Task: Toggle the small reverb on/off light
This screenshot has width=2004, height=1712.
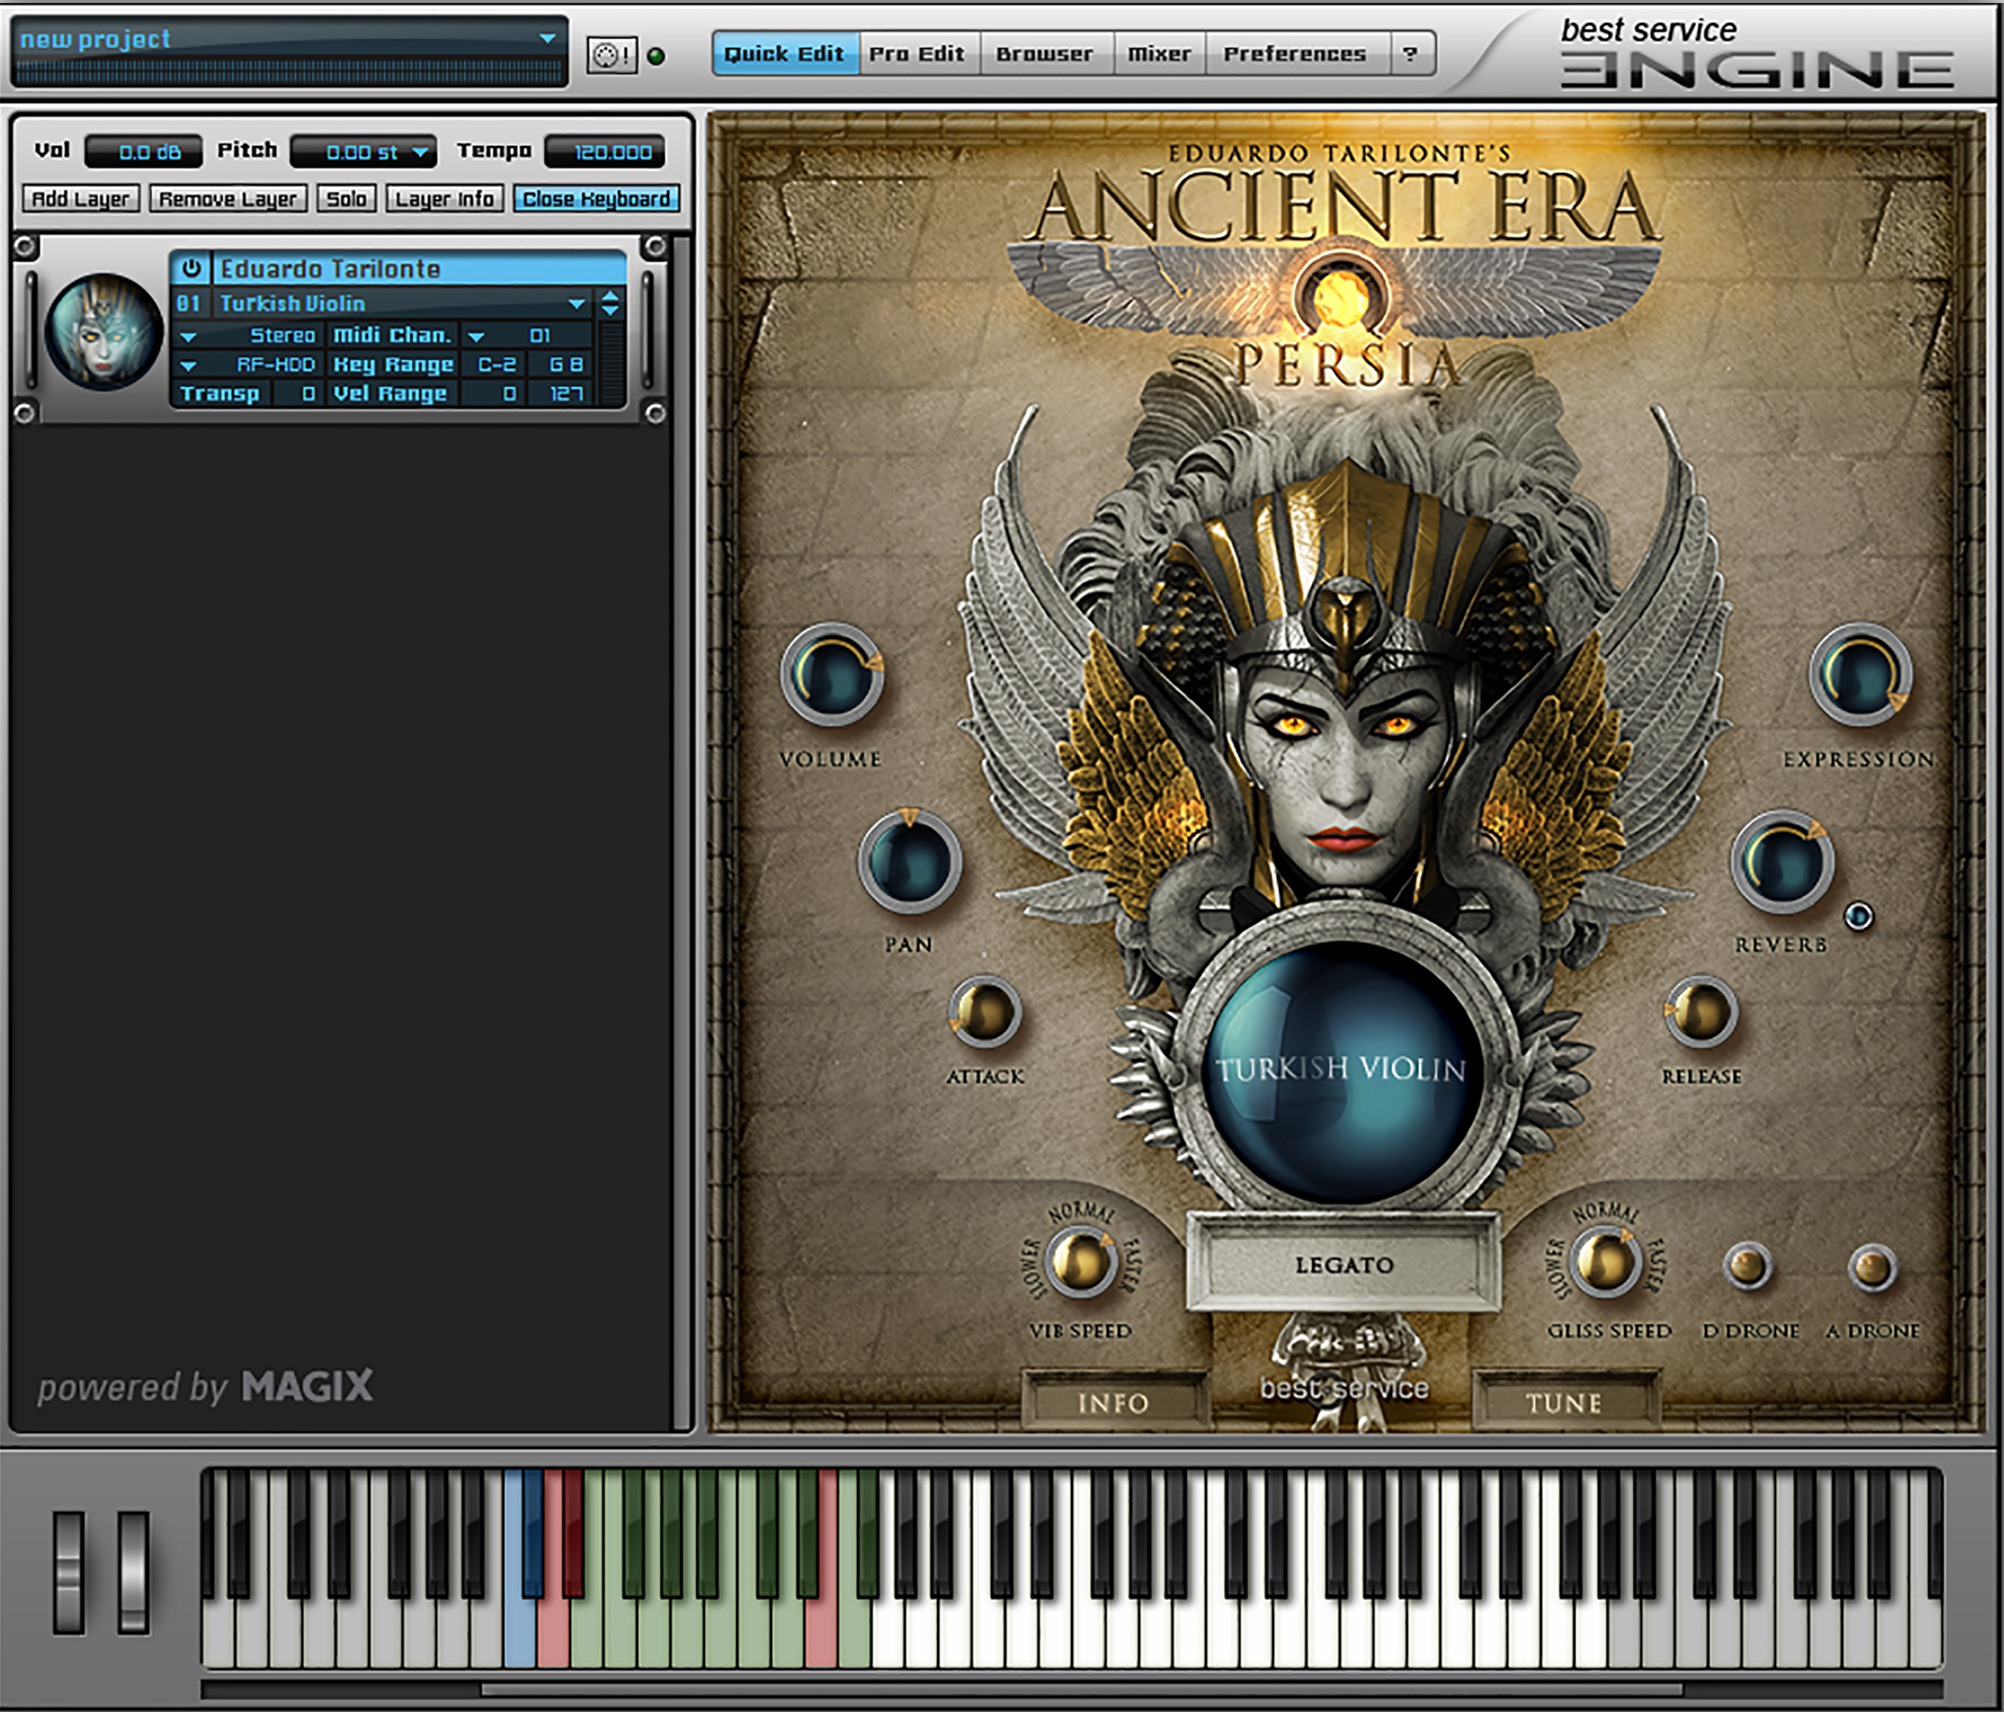Action: tap(1858, 916)
